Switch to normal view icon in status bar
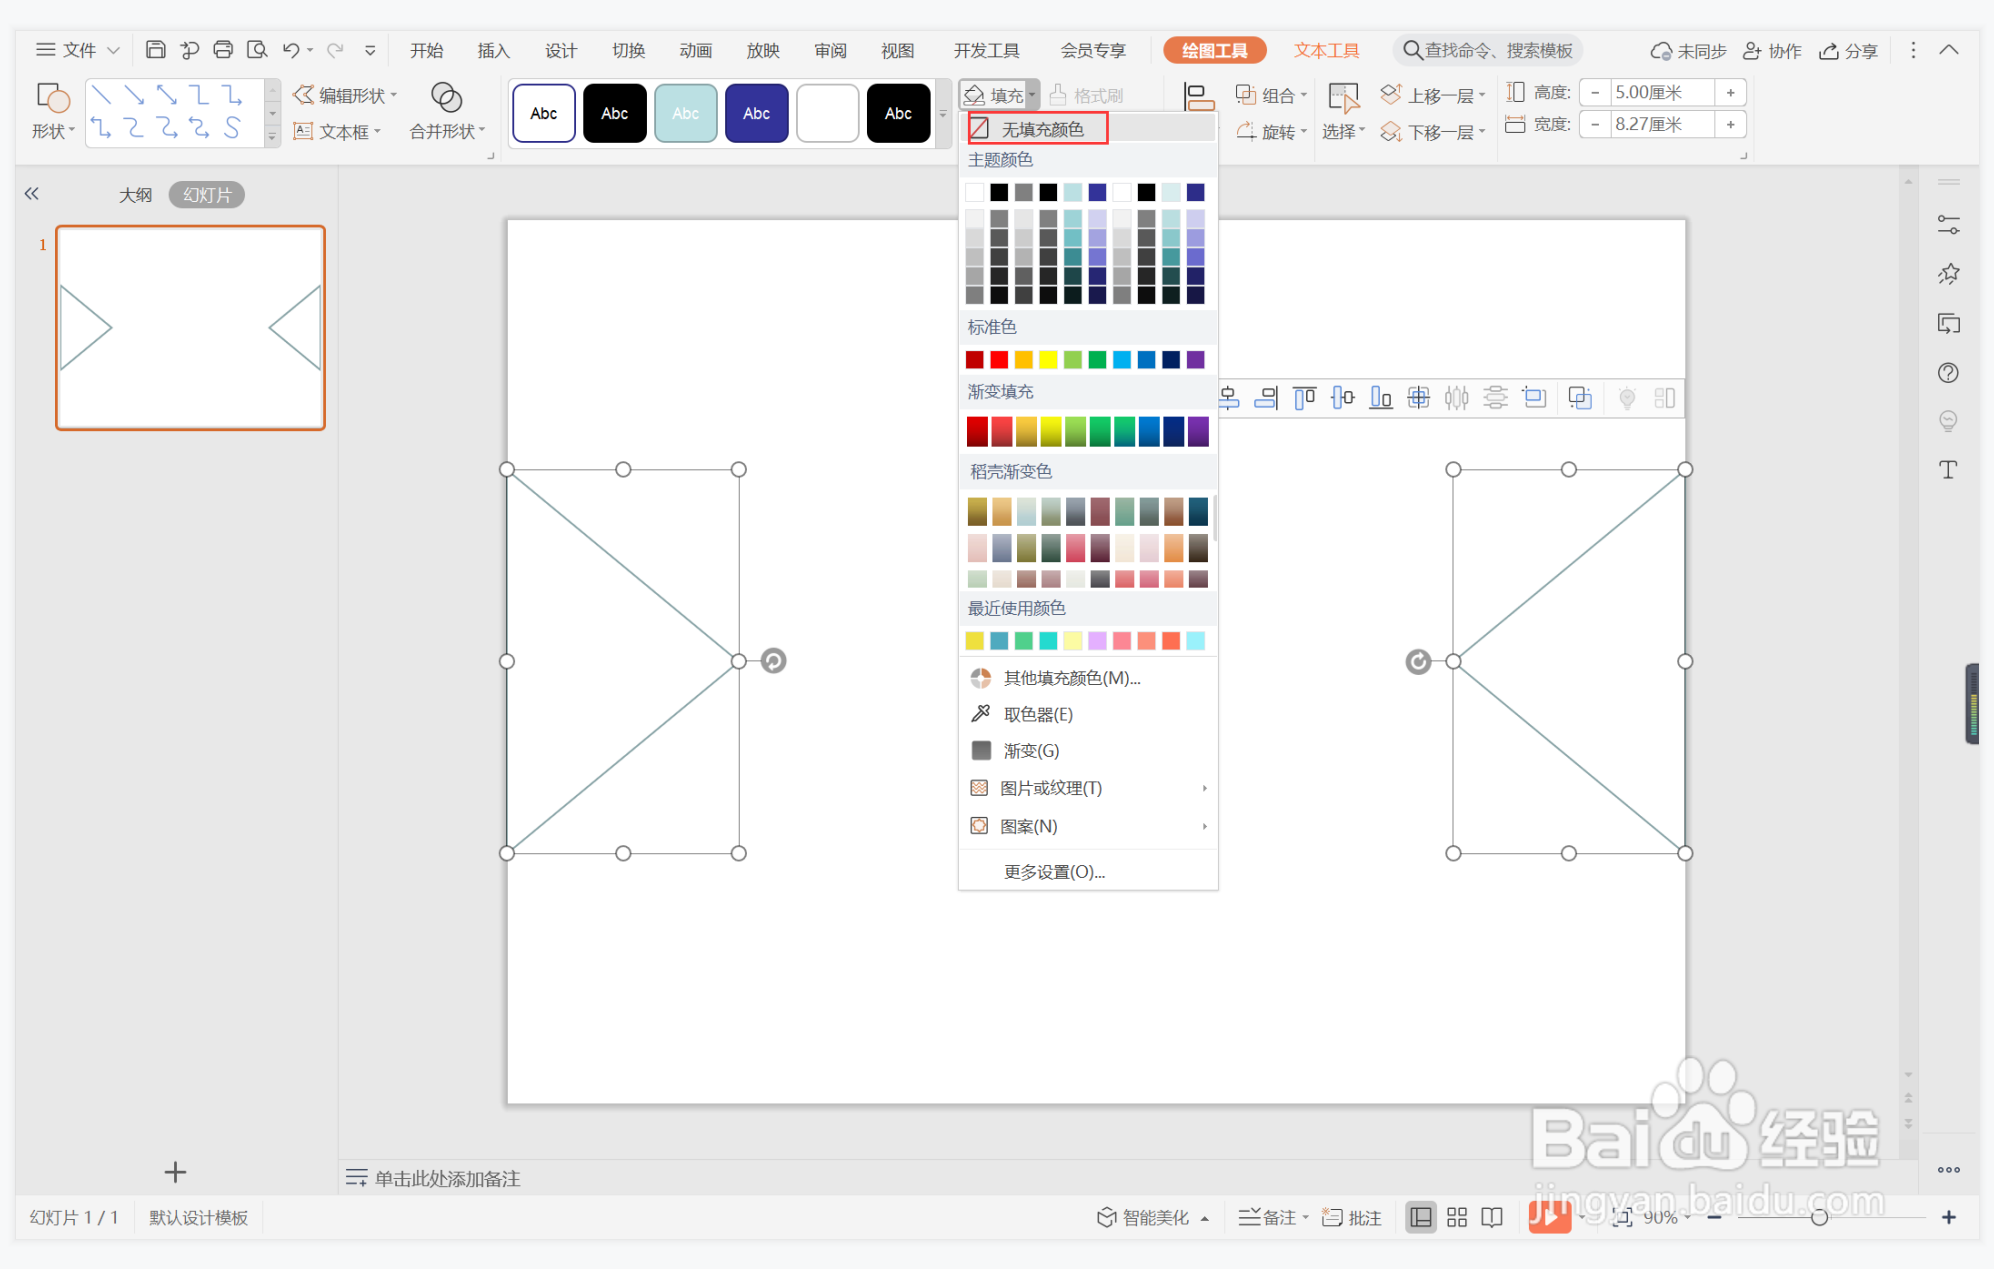Image resolution: width=1994 pixels, height=1269 pixels. [x=1420, y=1217]
